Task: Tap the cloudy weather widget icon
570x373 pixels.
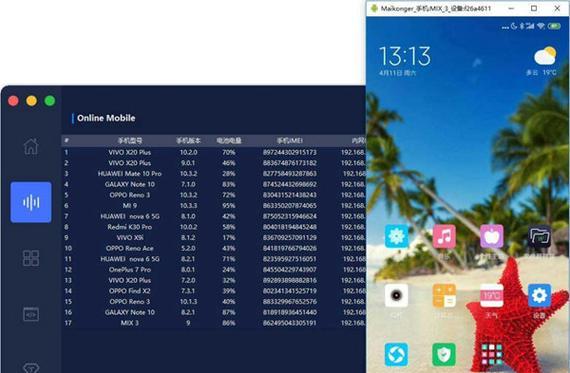Action: point(545,56)
